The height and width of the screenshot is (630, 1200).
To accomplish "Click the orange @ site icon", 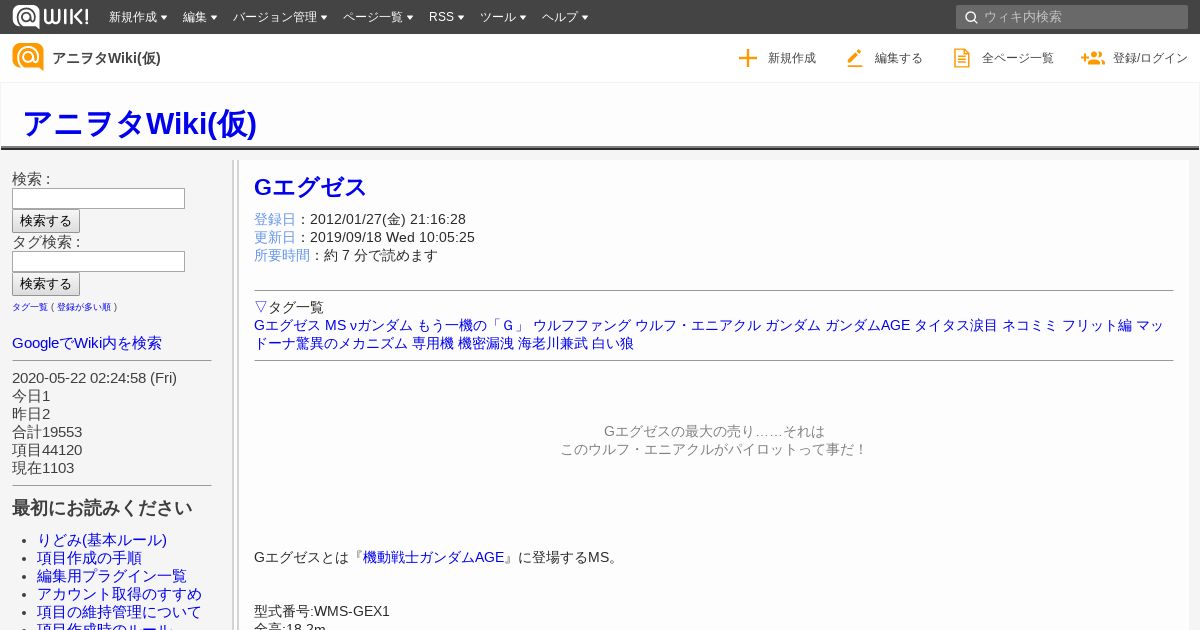I will coord(28,57).
